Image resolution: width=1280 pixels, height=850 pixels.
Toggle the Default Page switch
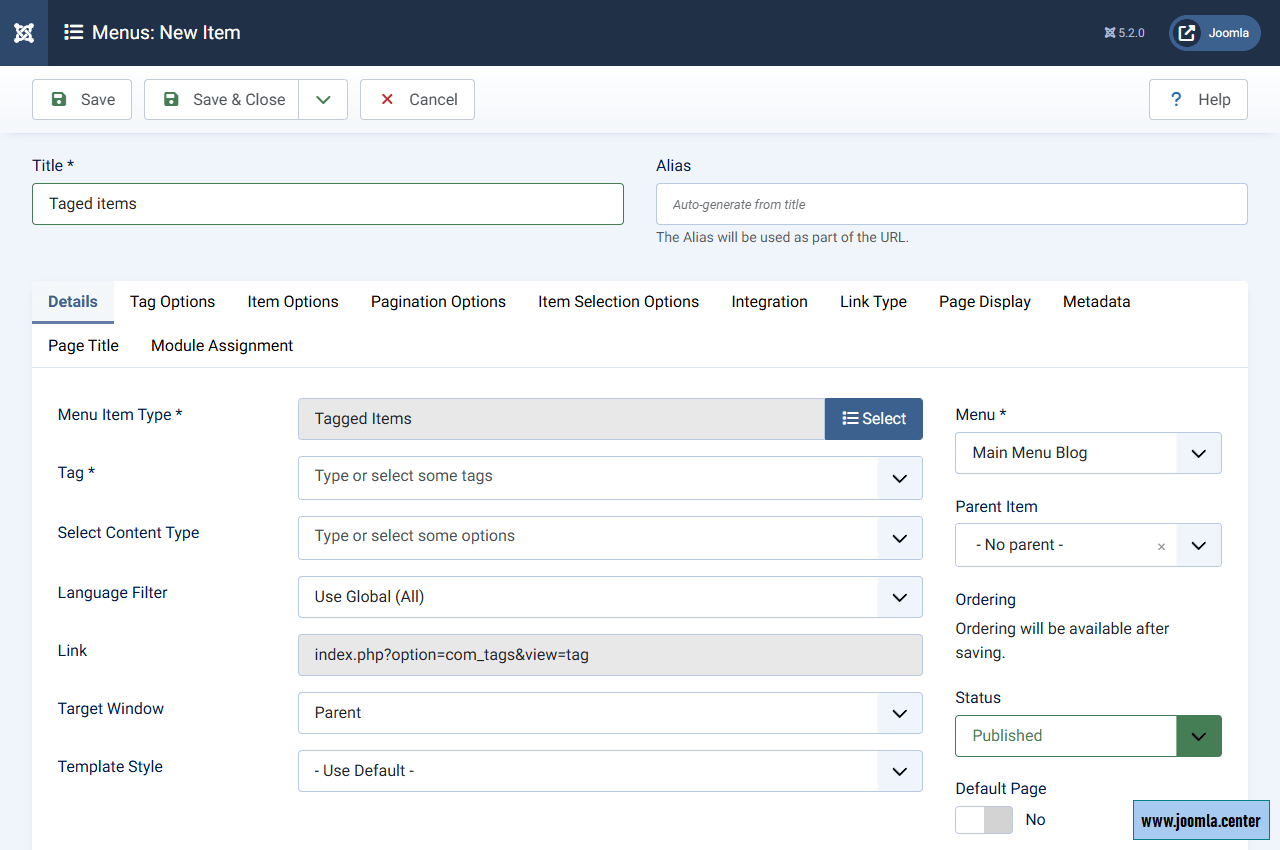984,820
